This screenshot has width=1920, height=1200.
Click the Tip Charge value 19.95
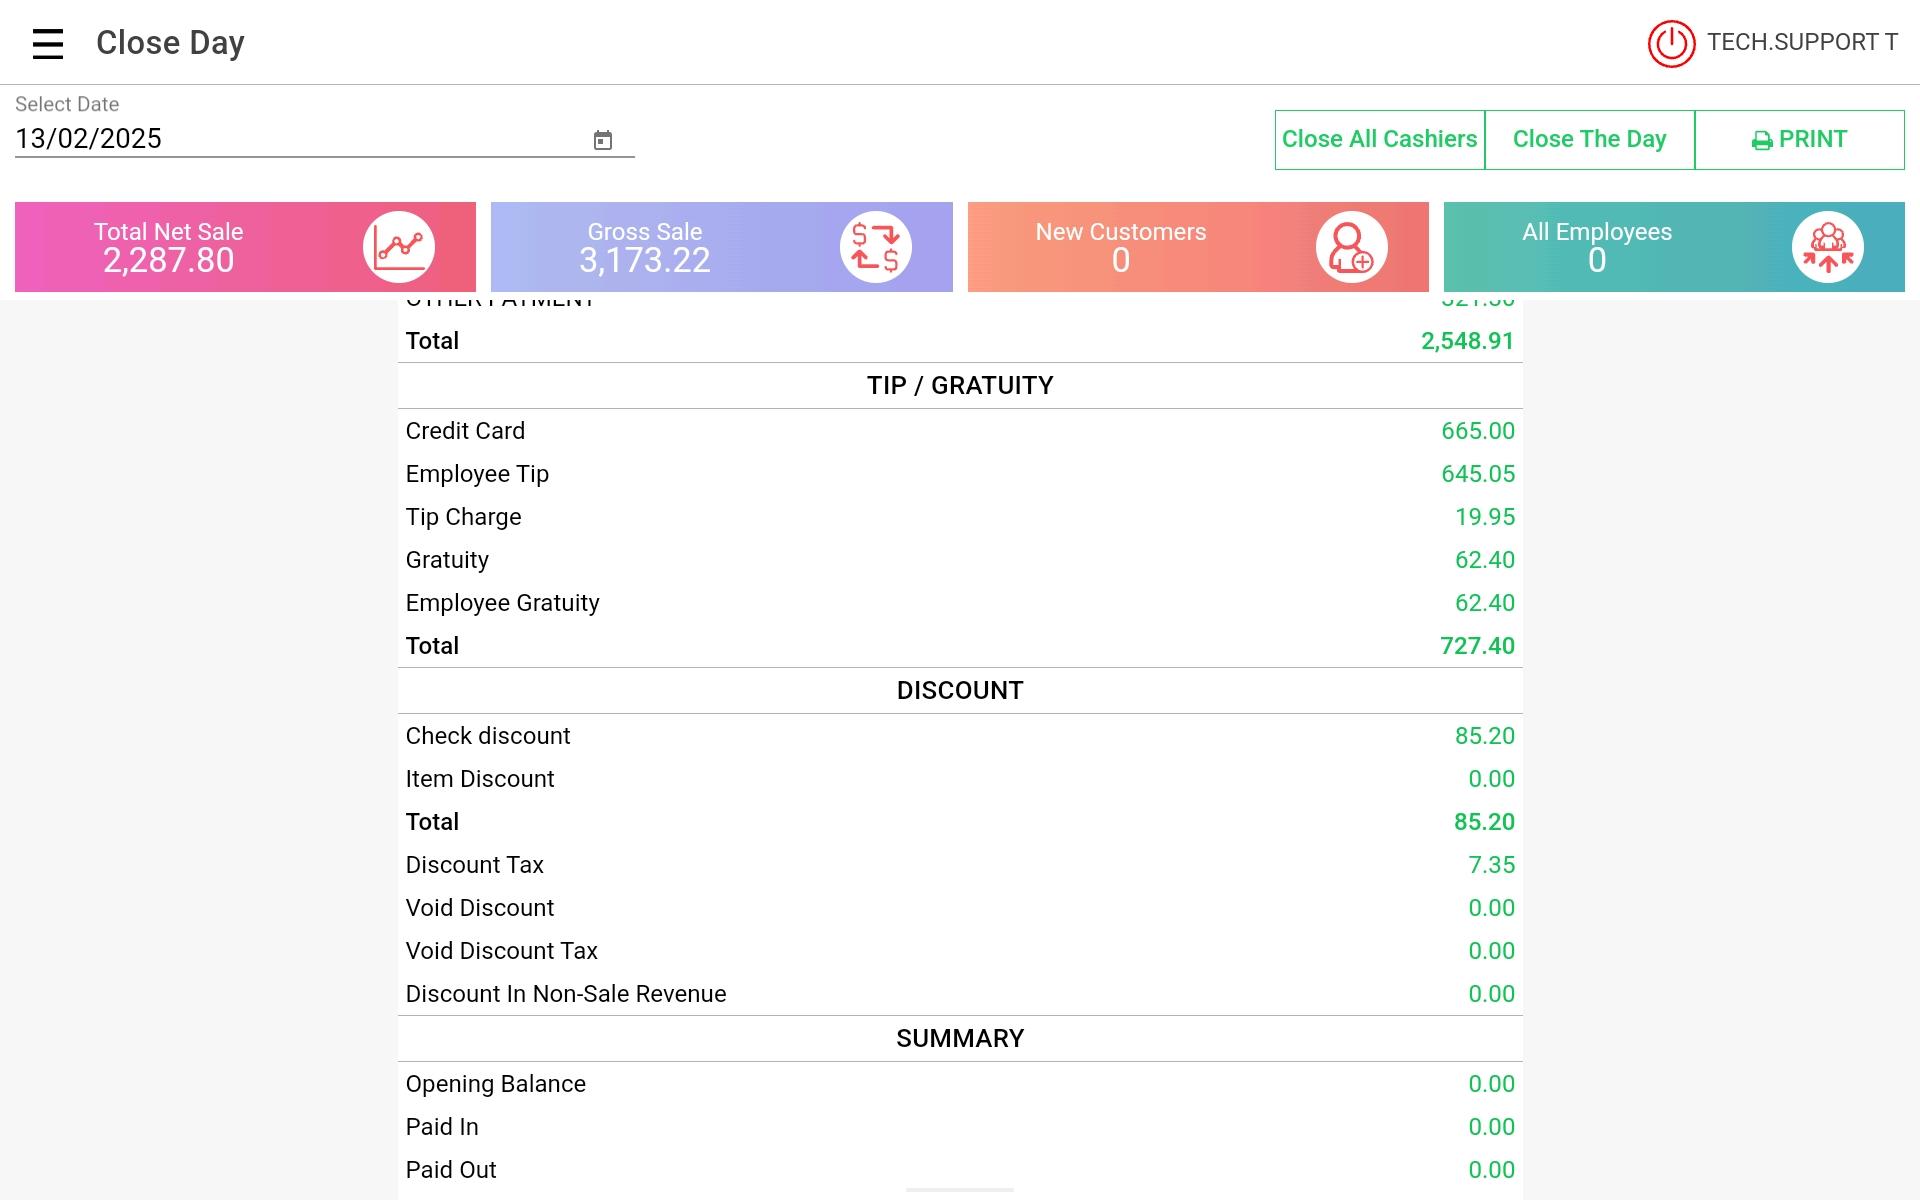click(1485, 517)
